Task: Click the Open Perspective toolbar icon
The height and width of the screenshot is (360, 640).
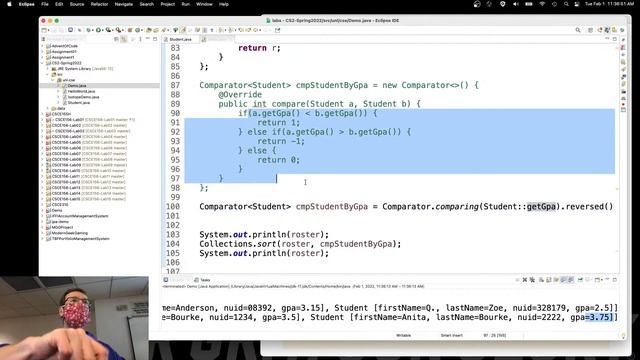Action: (590, 30)
